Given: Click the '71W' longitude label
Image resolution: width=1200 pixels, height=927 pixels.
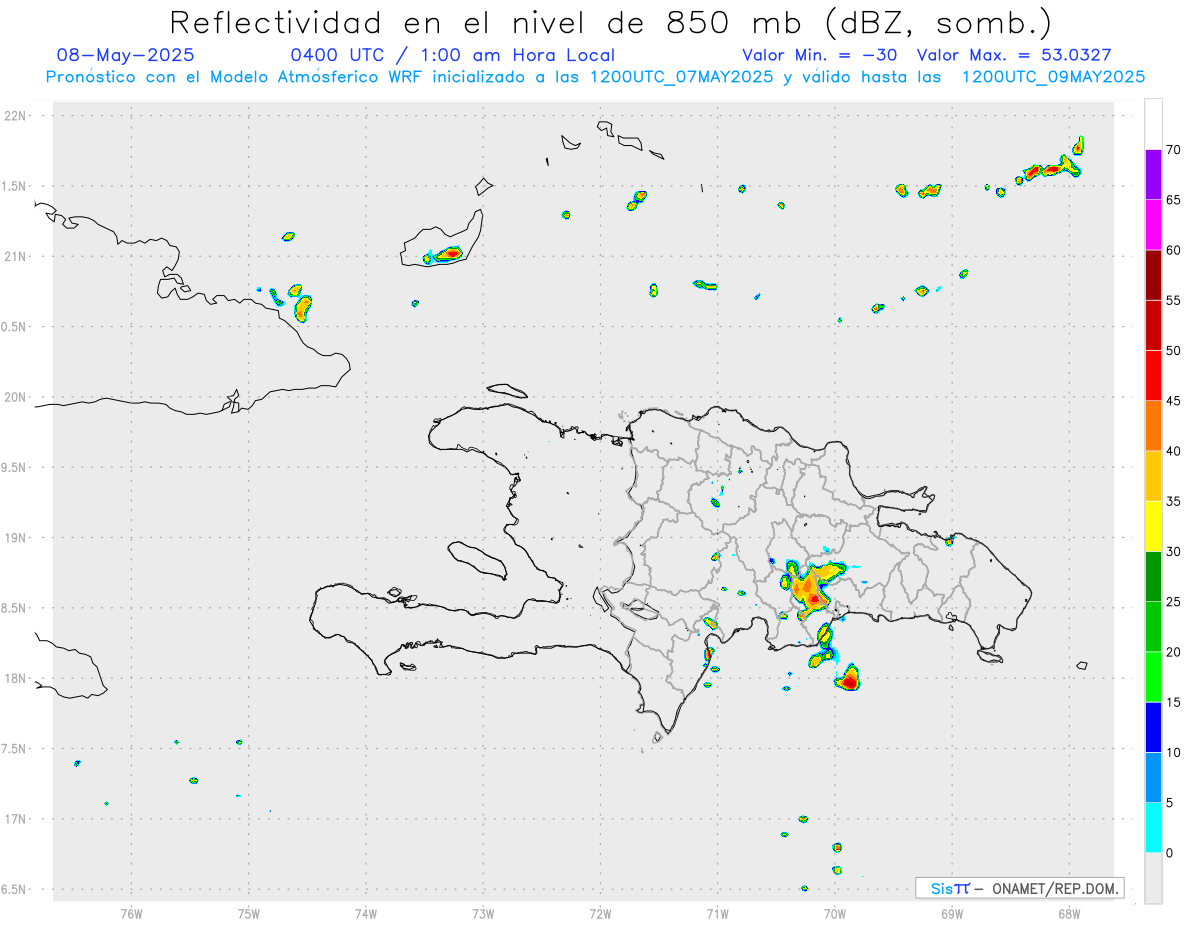Looking at the screenshot, I should [x=717, y=912].
